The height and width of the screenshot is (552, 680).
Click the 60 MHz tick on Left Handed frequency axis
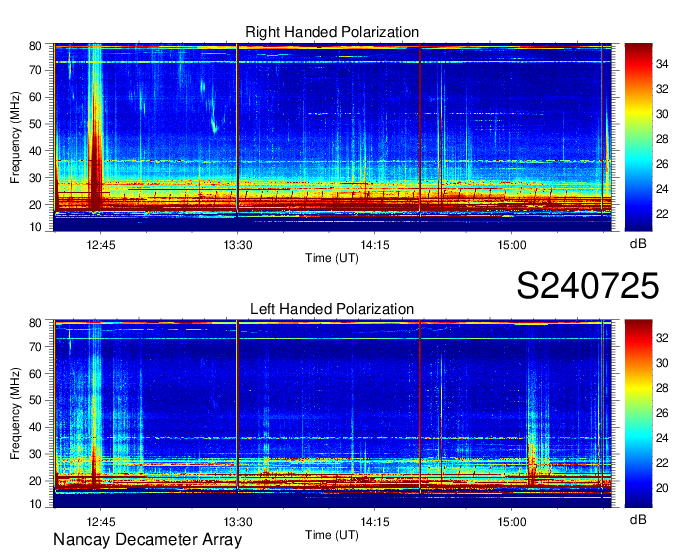pyautogui.click(x=35, y=374)
